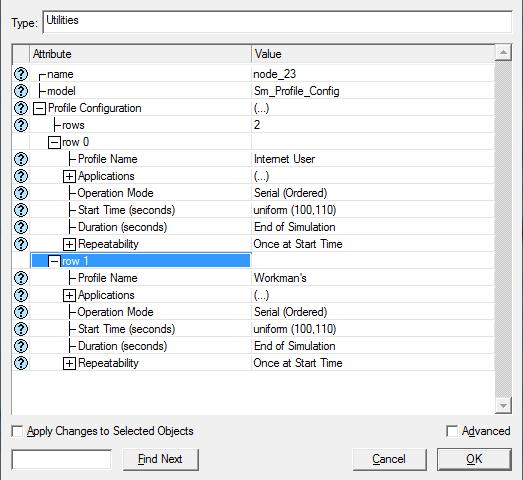Viewport: 523px width, 480px height.
Task: Toggle the Advanced checkbox
Action: point(452,431)
